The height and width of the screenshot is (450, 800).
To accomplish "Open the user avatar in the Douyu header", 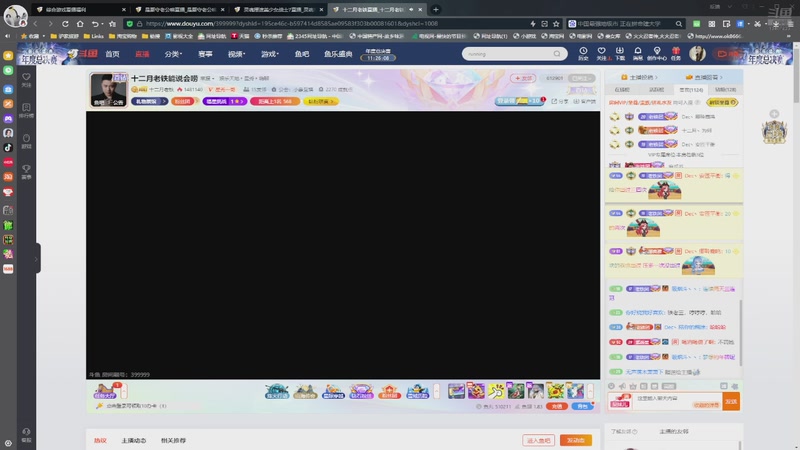I will (697, 53).
